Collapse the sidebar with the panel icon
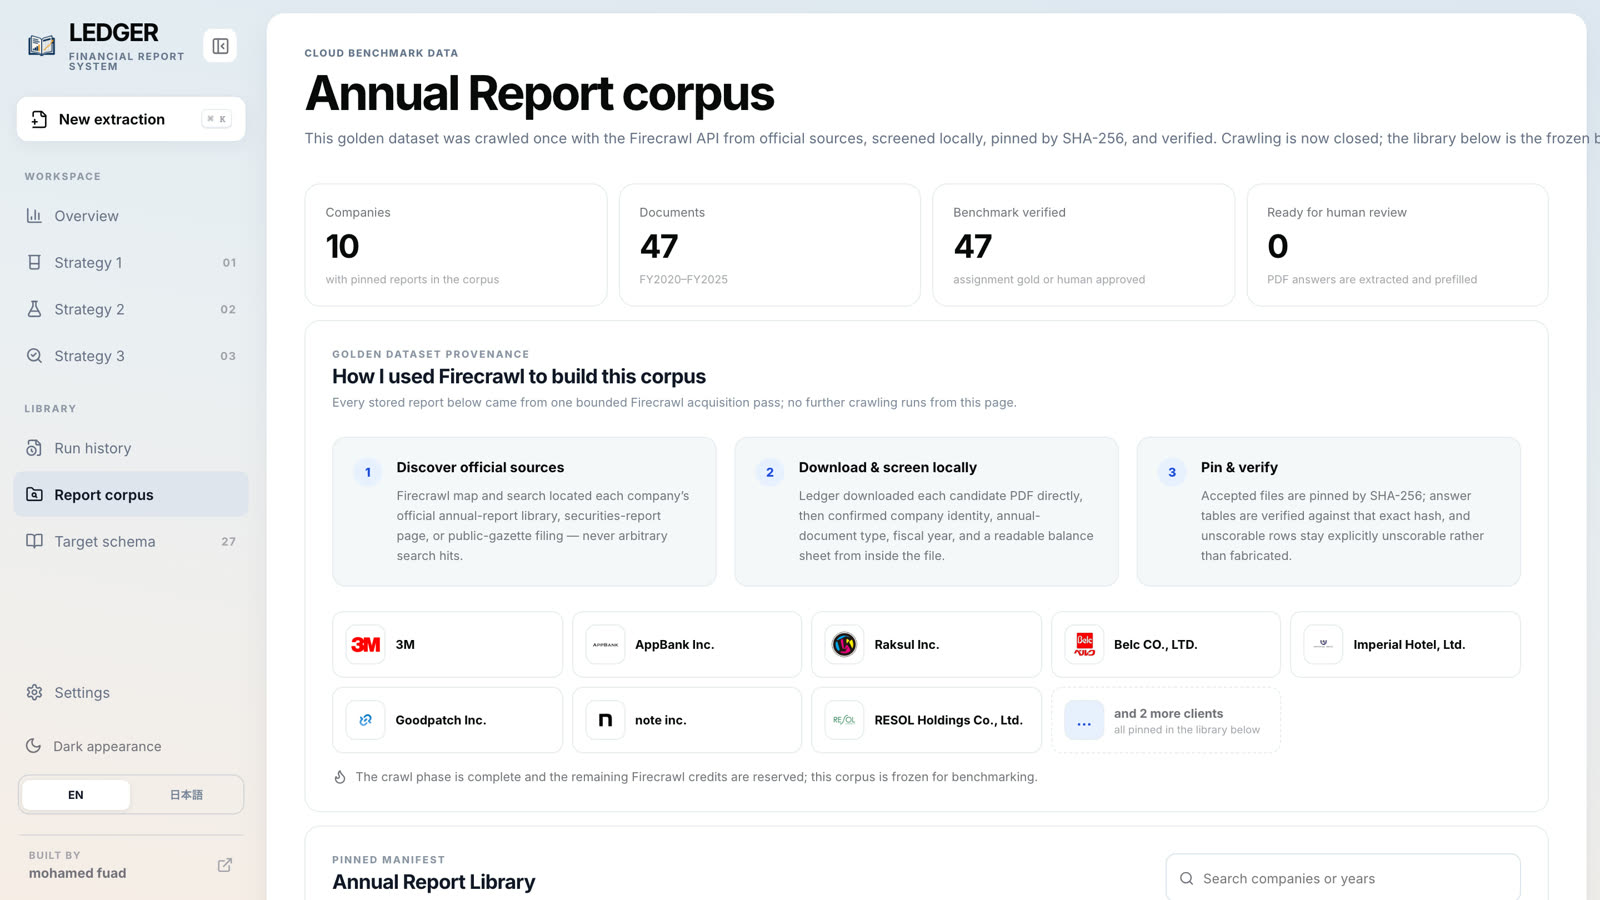The height and width of the screenshot is (900, 1600). pos(220,46)
